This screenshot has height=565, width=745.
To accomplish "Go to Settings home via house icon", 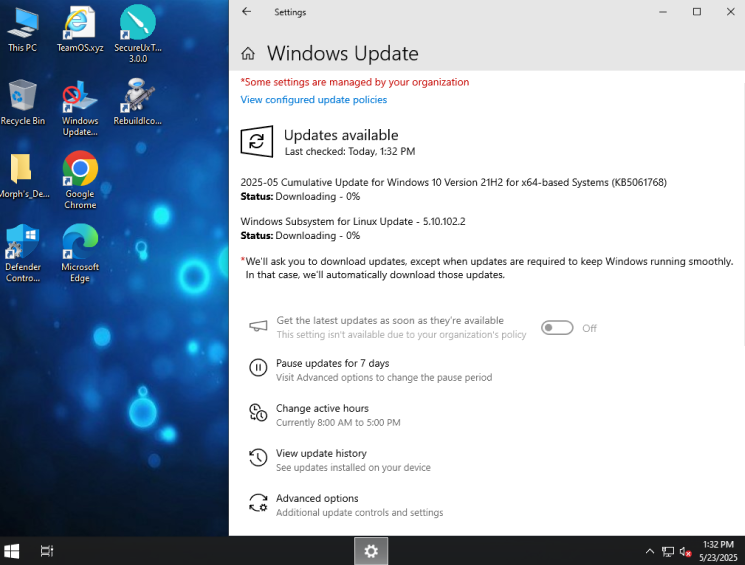I will point(248,54).
